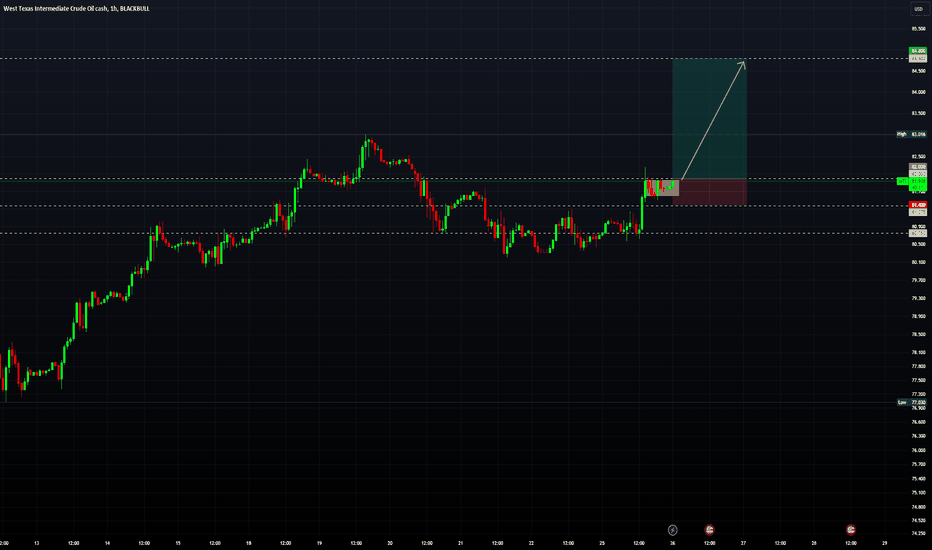The width and height of the screenshot is (932, 550).
Task: Click the chart title West Texas Intermediate Crude Oil cash
Action: coord(56,8)
